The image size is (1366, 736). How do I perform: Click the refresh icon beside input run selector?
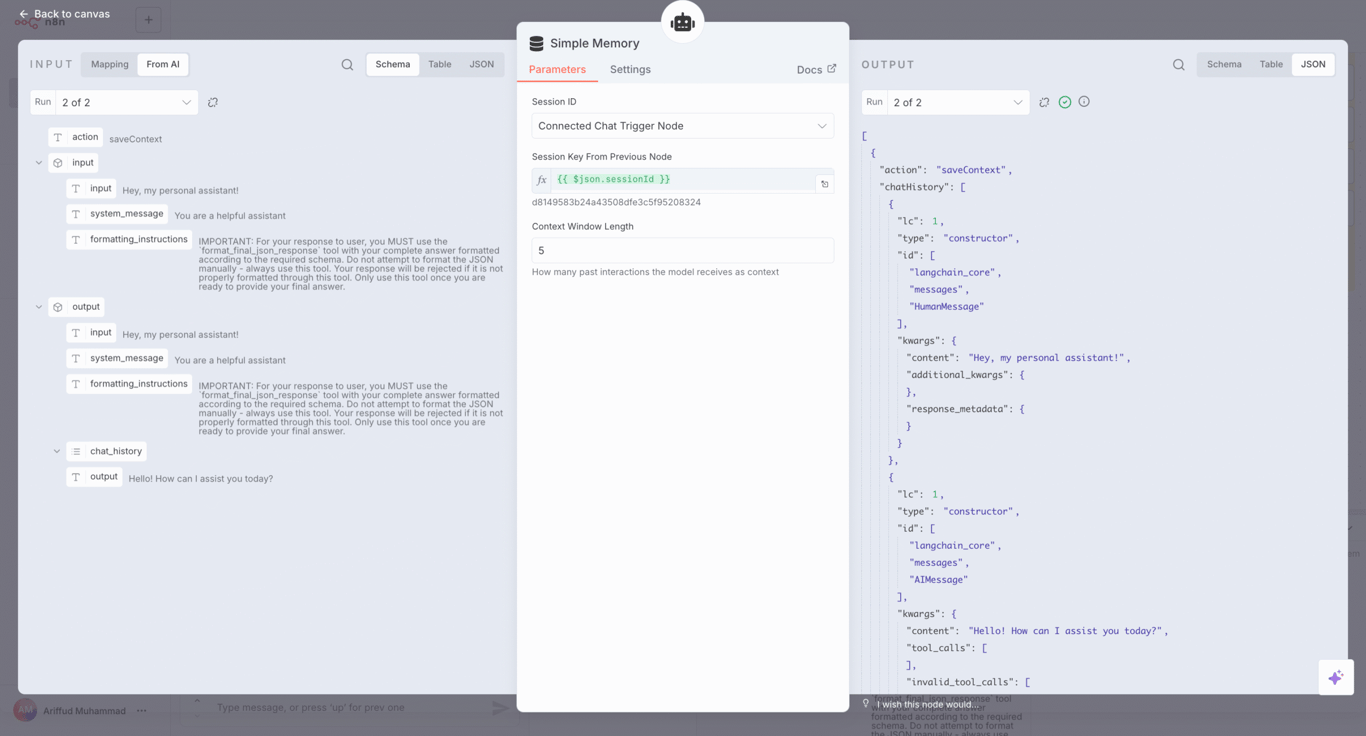pyautogui.click(x=213, y=102)
